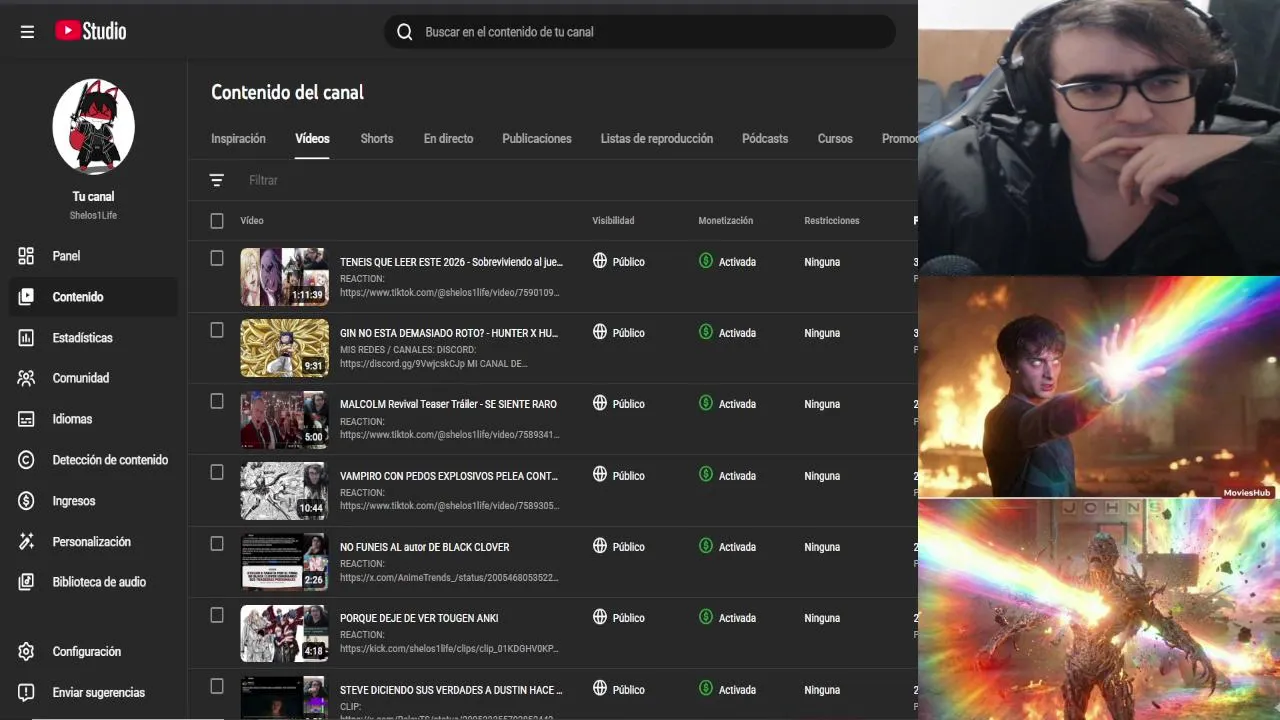Click the Enviar sugerencias feedback icon
Viewport: 1280px width, 720px height.
point(26,693)
